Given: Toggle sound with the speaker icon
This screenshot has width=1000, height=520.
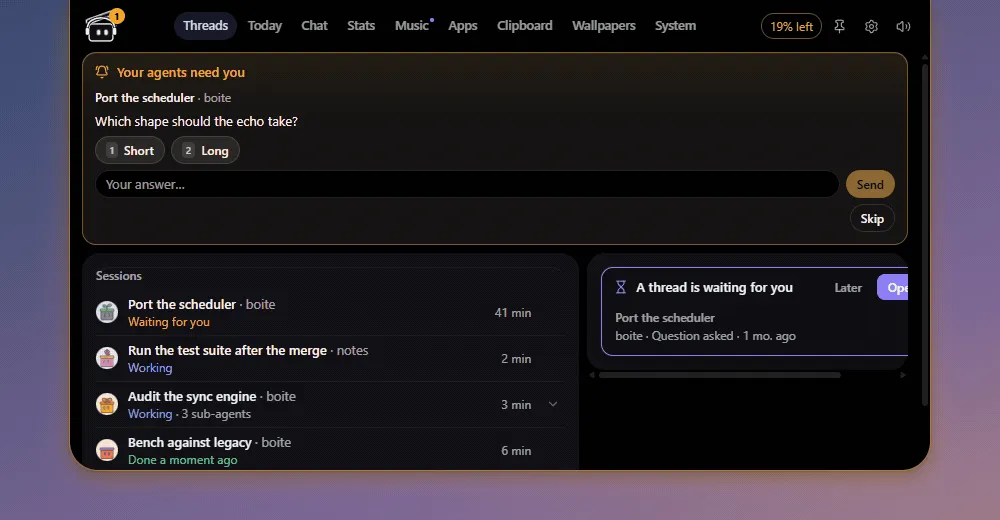Looking at the screenshot, I should 903,26.
